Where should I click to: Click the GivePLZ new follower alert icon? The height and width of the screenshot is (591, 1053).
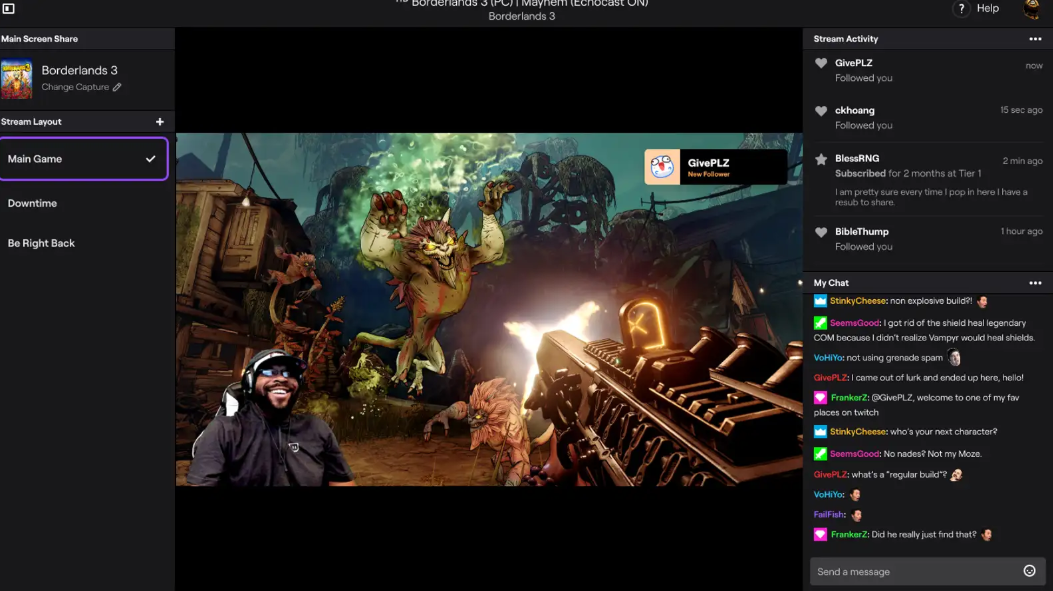click(661, 165)
